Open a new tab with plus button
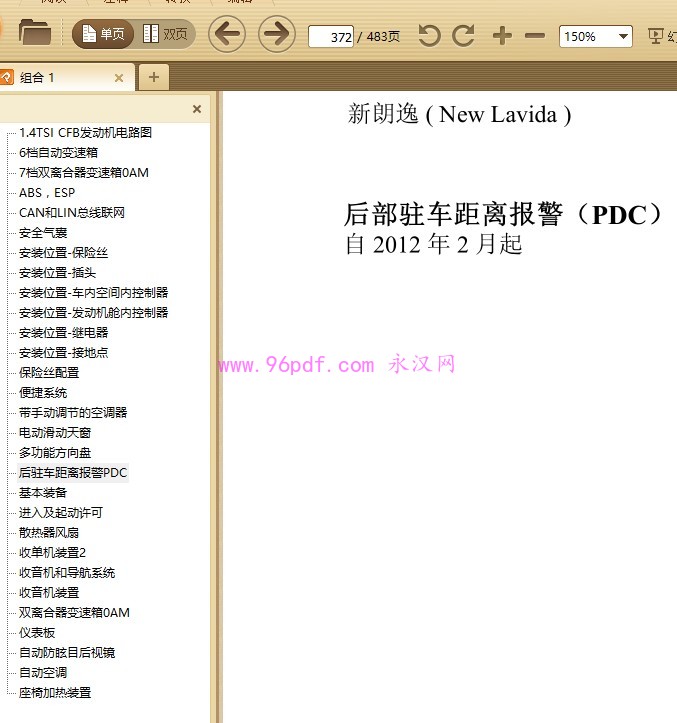677x723 pixels. [154, 77]
